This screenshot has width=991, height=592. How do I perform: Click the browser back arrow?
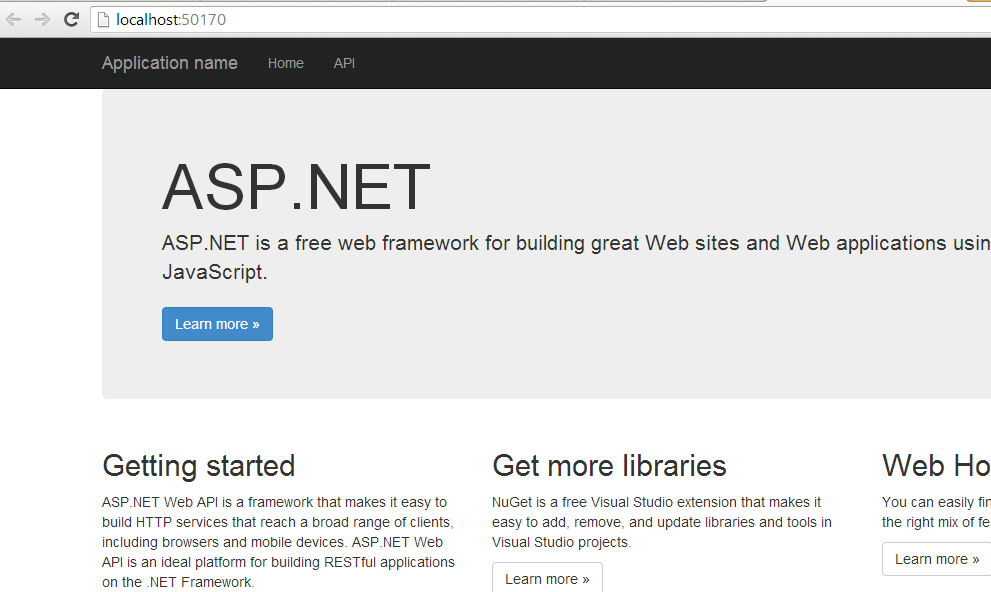tap(14, 19)
